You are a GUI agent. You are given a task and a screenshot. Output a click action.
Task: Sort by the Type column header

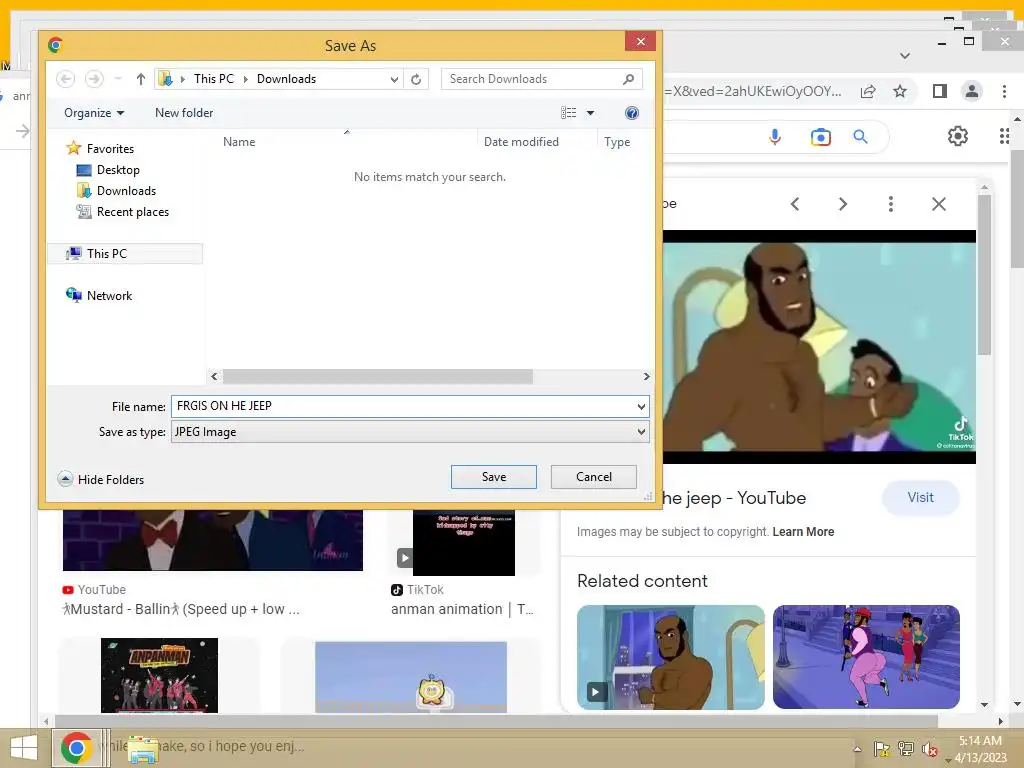(617, 142)
